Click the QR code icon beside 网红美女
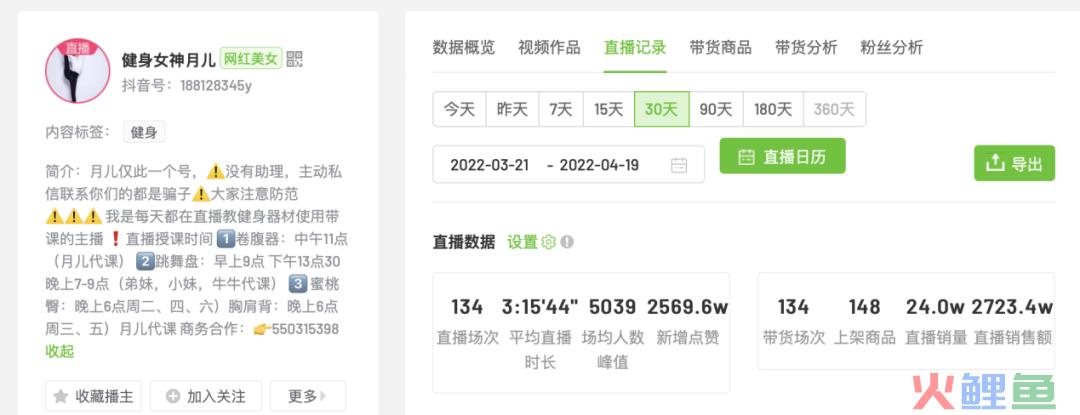Screen dimensions: 1080x415 click(x=294, y=59)
